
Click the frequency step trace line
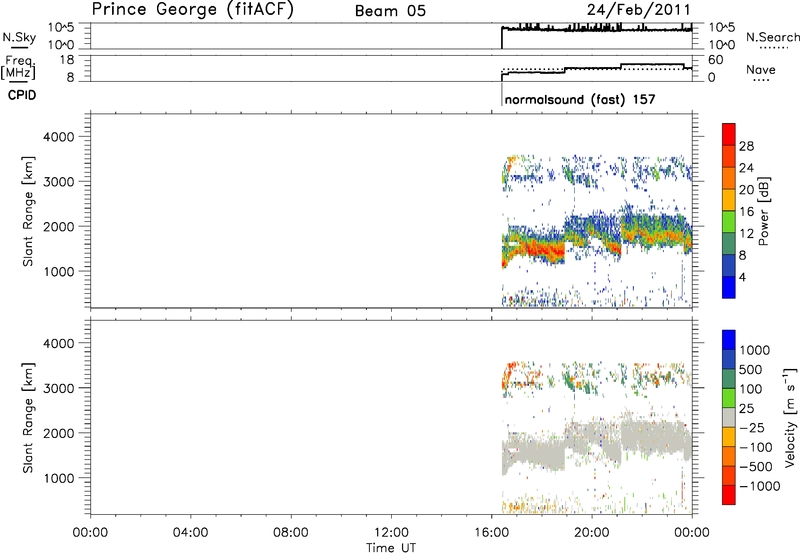click(597, 69)
